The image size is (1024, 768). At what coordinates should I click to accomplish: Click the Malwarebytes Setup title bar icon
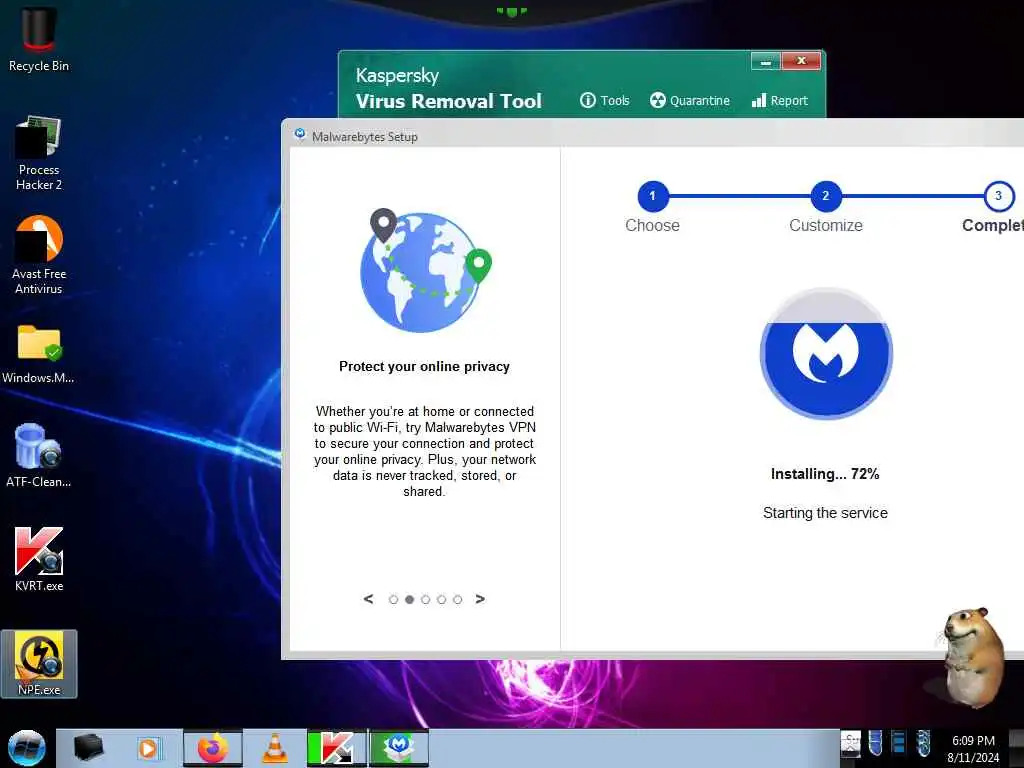pos(300,135)
